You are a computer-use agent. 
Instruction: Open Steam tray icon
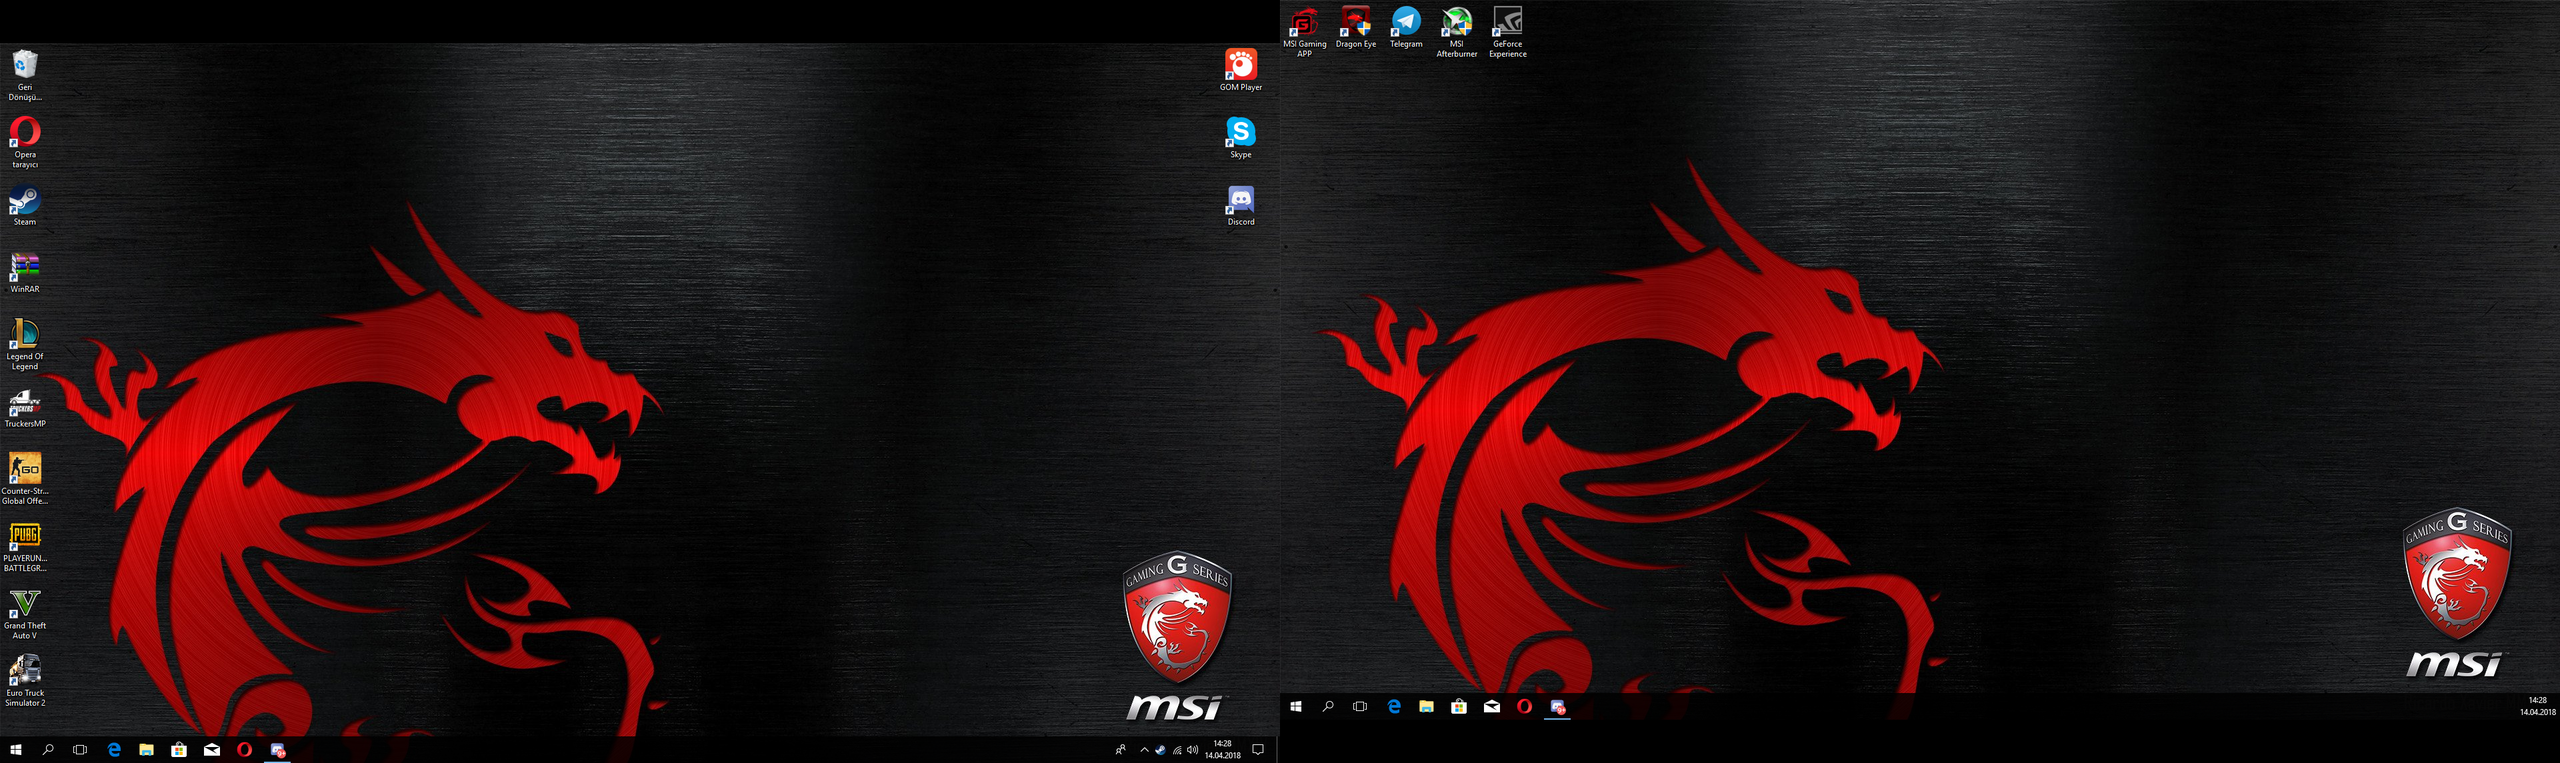pyautogui.click(x=1160, y=750)
